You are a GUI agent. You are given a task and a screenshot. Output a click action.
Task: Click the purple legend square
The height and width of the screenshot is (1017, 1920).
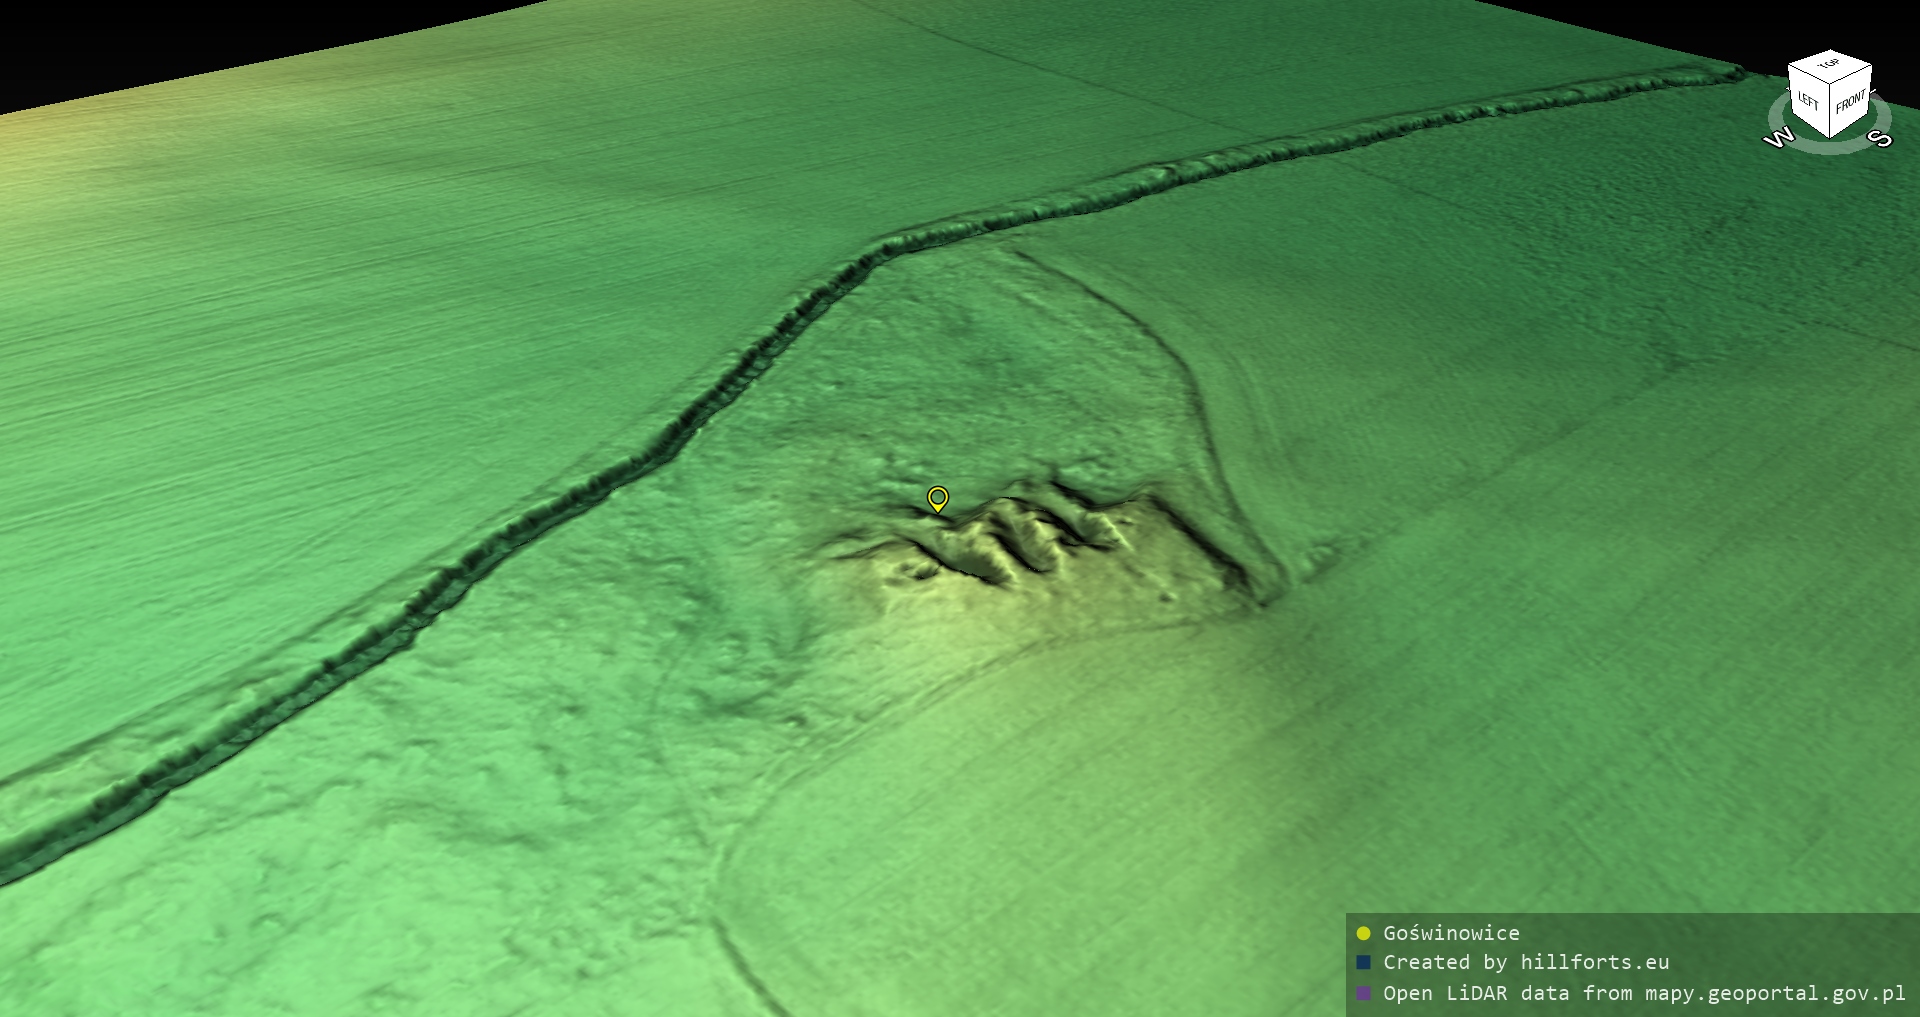(1363, 993)
